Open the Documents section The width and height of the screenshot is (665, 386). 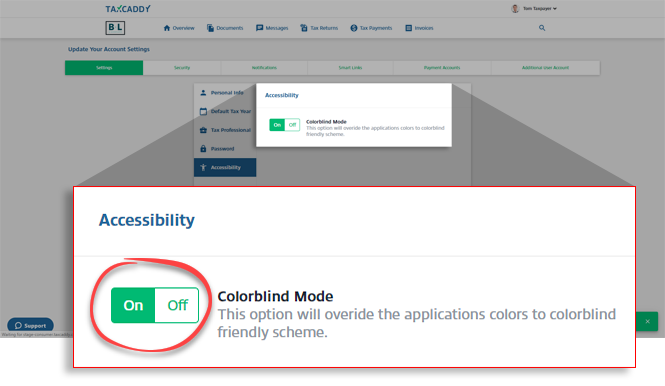[x=225, y=28]
